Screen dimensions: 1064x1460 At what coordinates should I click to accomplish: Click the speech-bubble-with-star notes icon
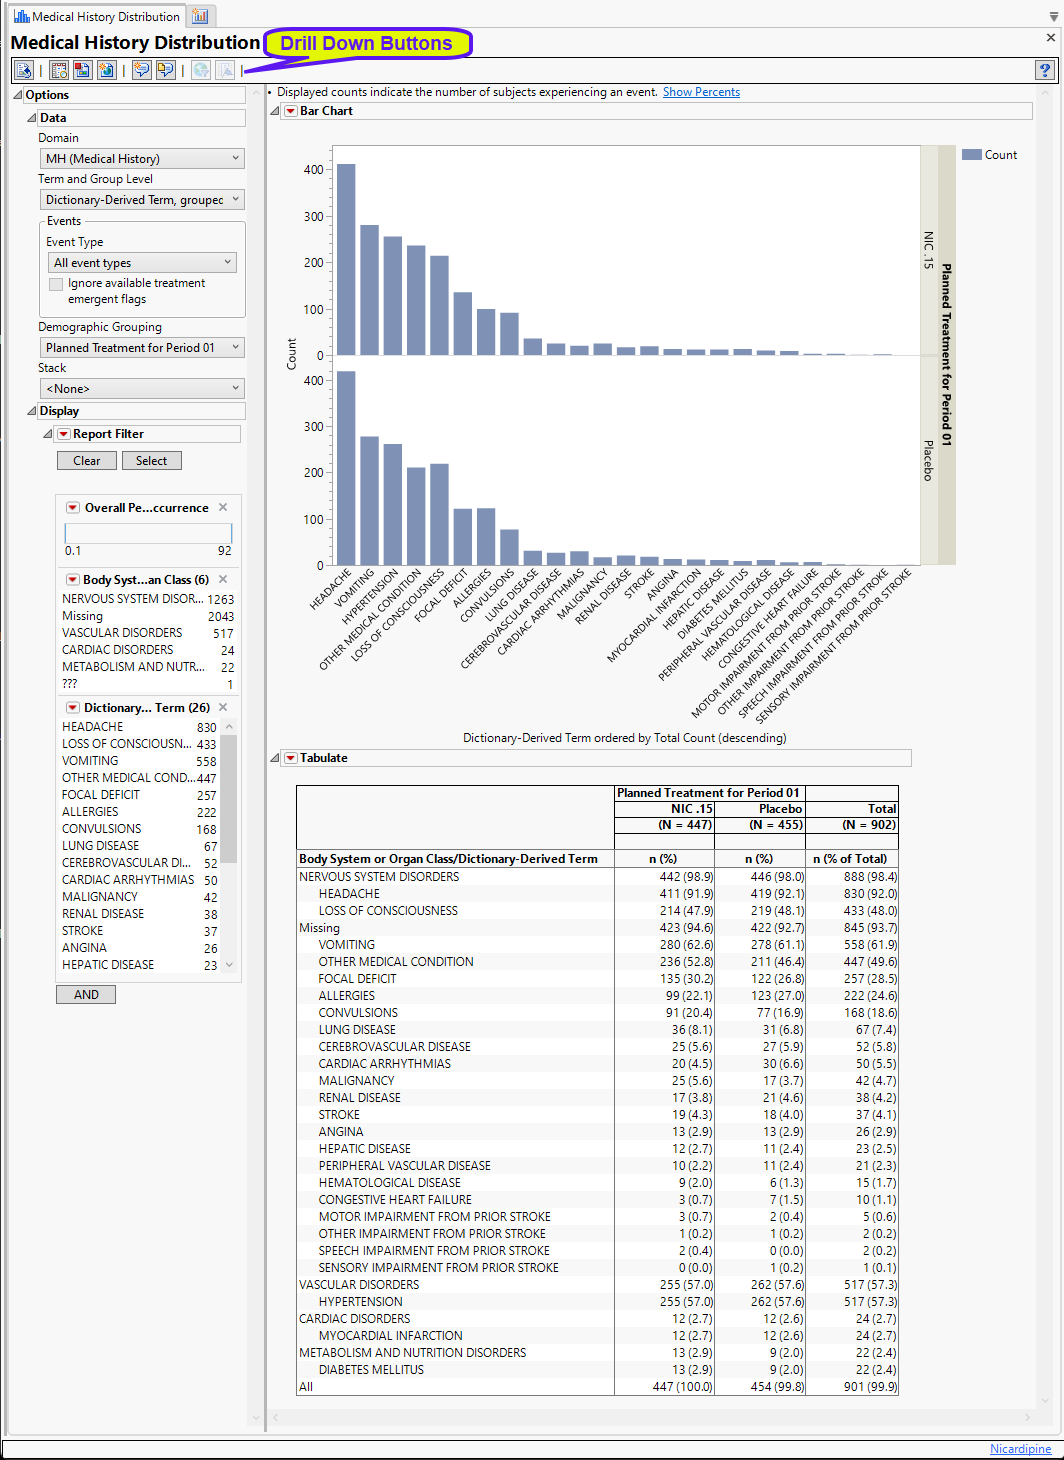[141, 70]
